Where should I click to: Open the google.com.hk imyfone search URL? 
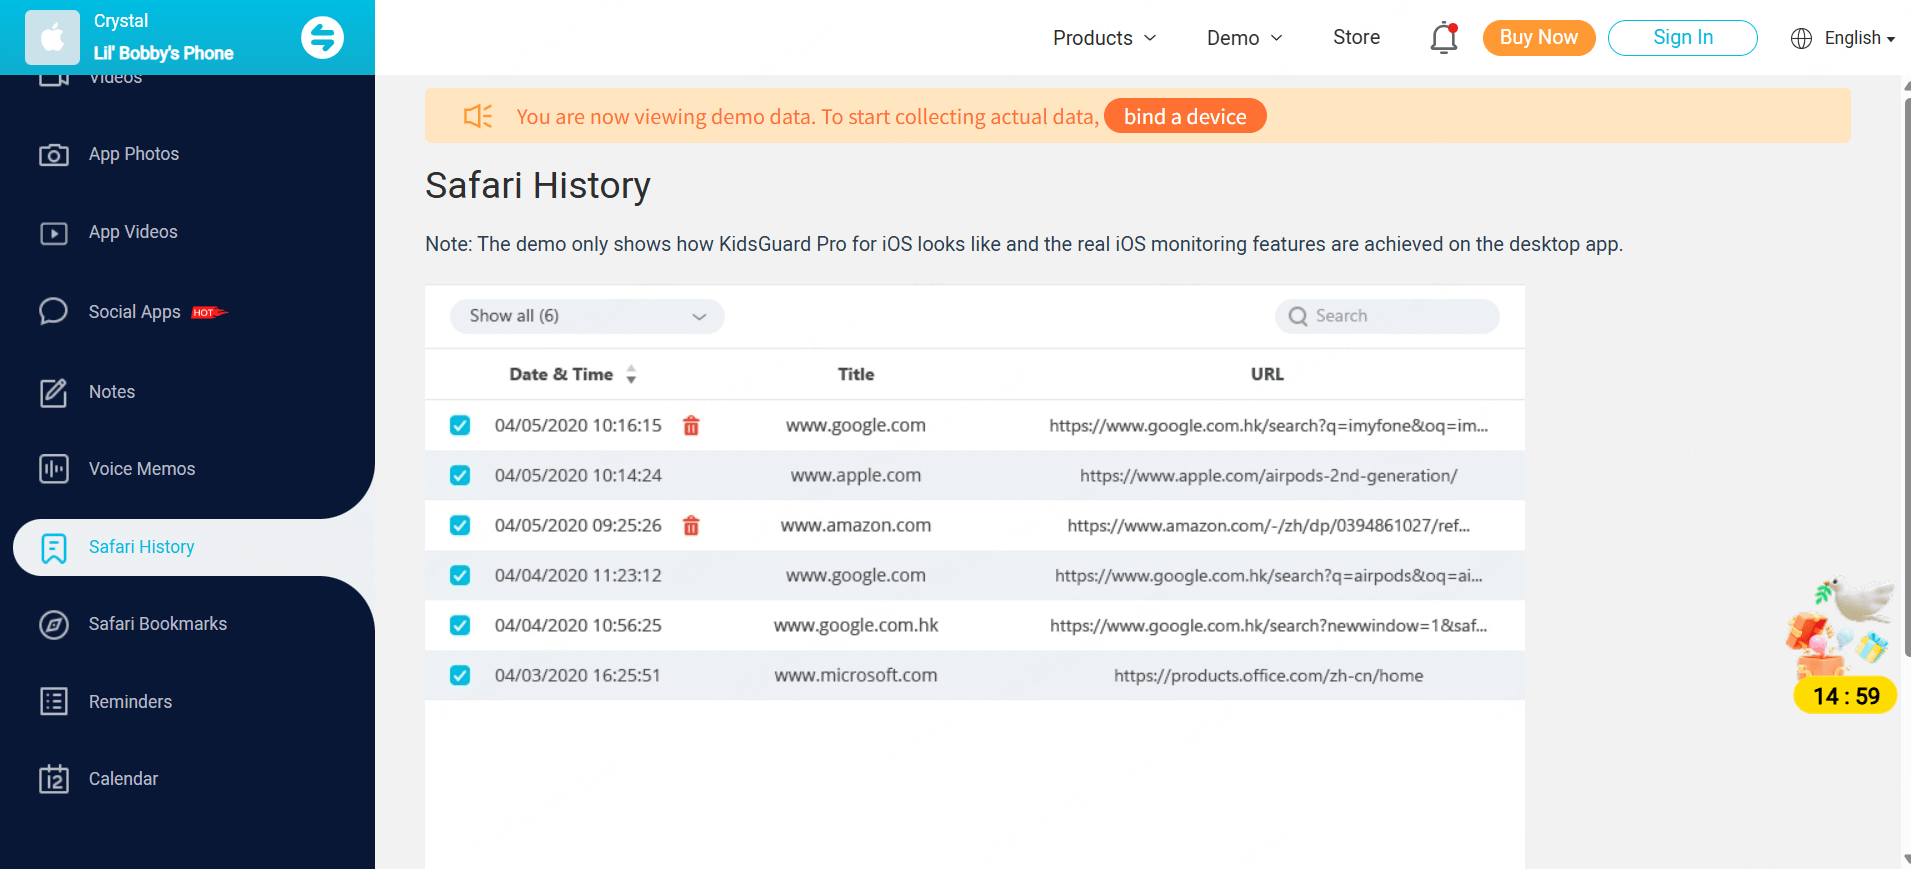click(x=1268, y=426)
